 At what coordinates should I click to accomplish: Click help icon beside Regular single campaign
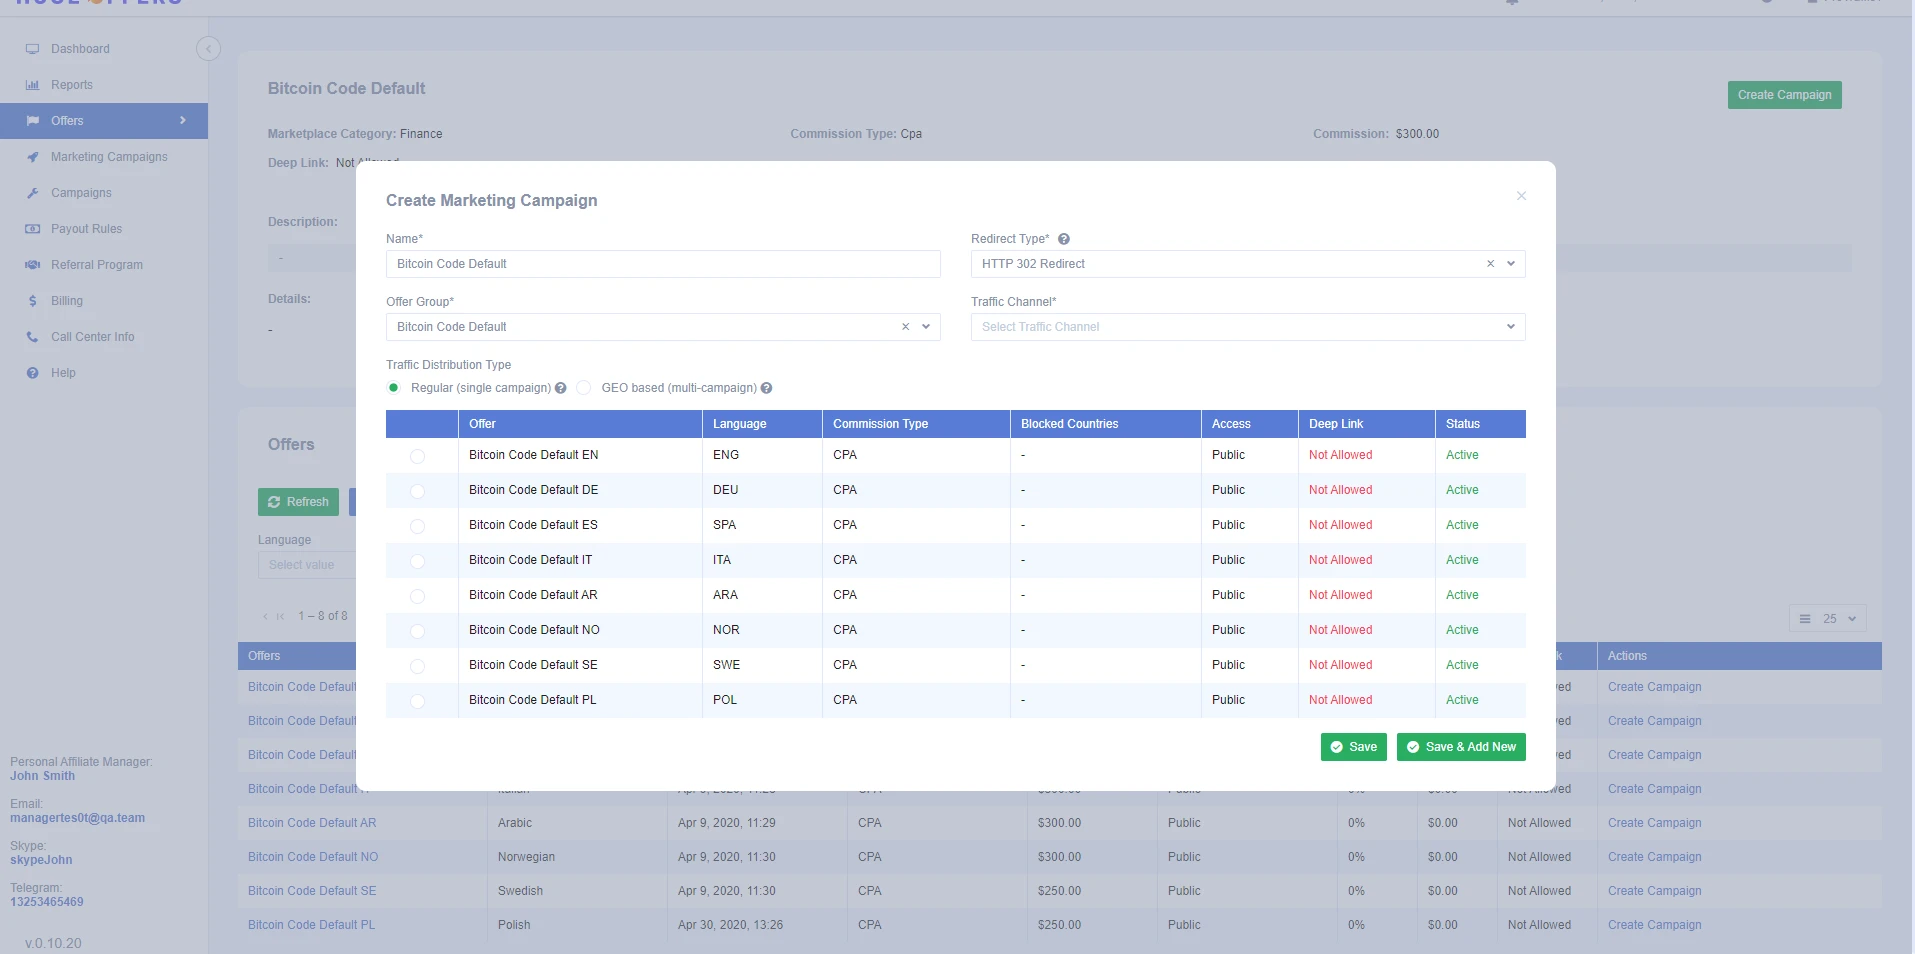tap(561, 388)
